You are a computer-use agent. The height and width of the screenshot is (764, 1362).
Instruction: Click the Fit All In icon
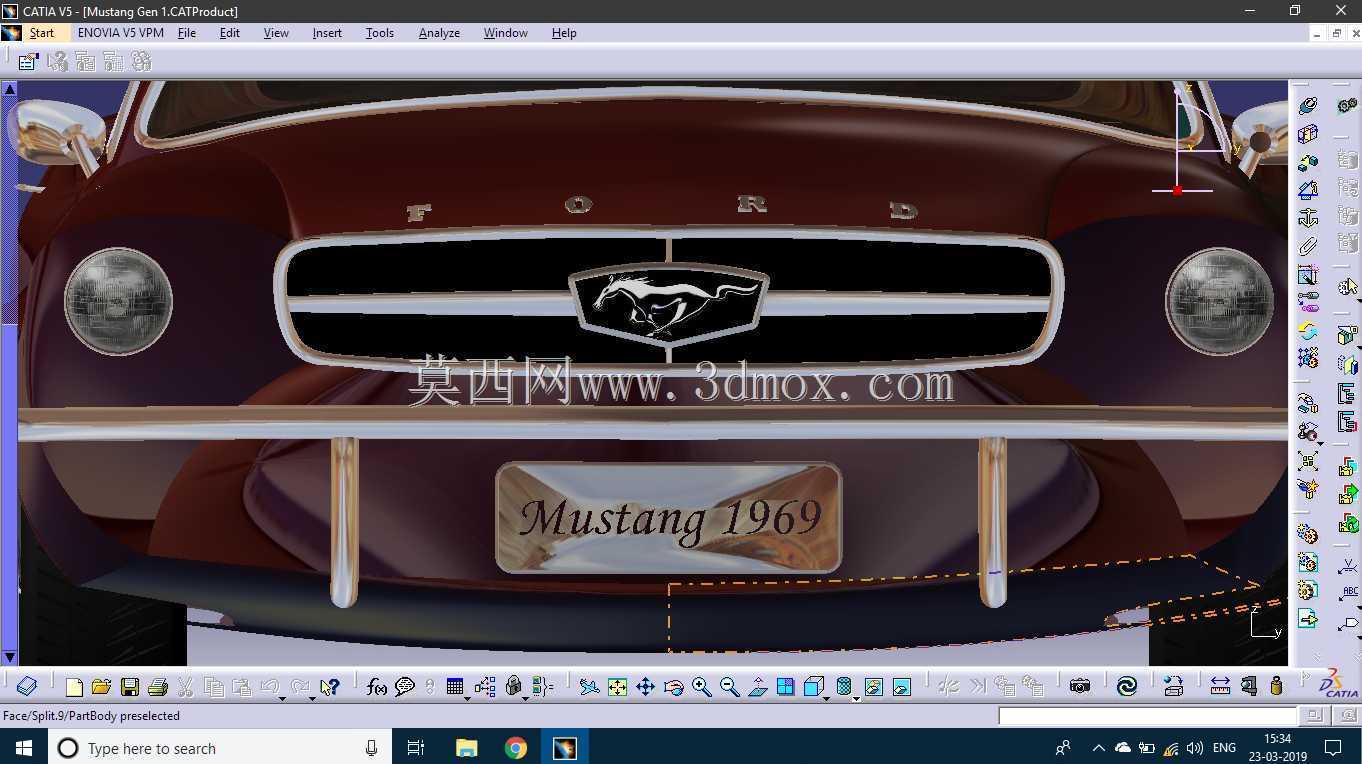[x=617, y=687]
